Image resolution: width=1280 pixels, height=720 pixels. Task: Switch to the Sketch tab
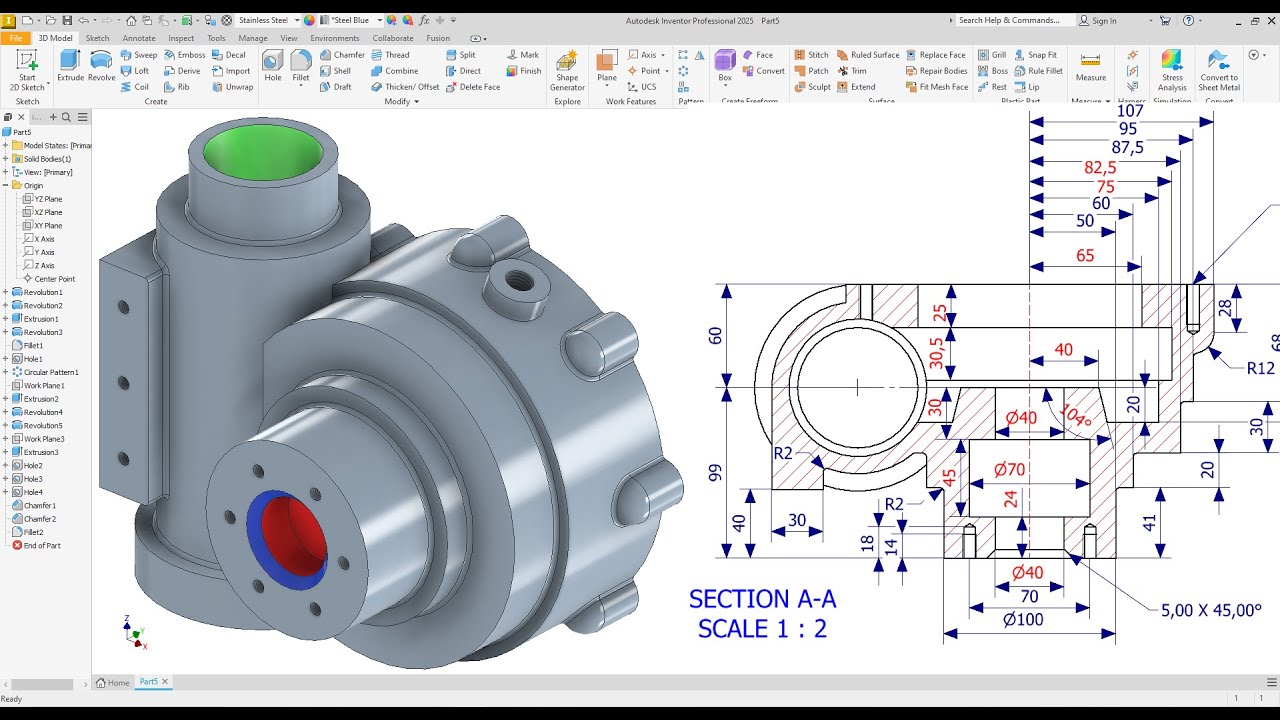click(x=98, y=38)
